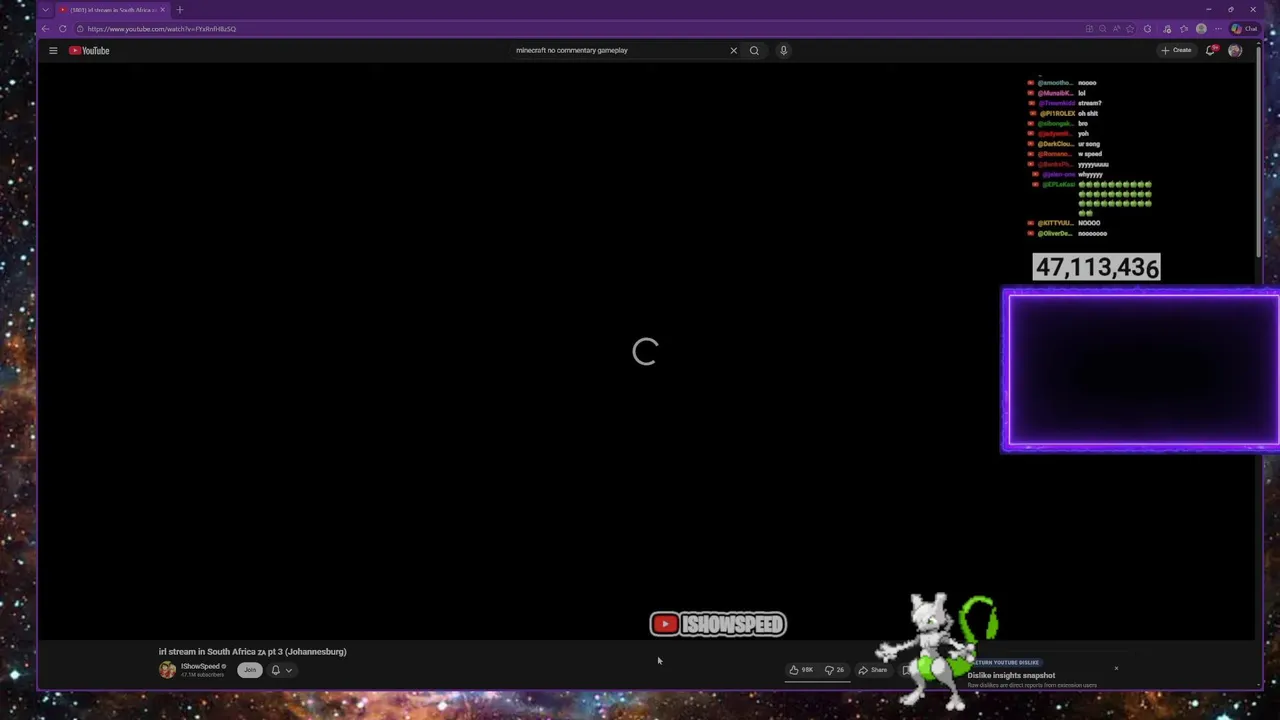Screen dimensions: 1280x720
Task: Open the YouTube account avatar menu
Action: [1235, 50]
